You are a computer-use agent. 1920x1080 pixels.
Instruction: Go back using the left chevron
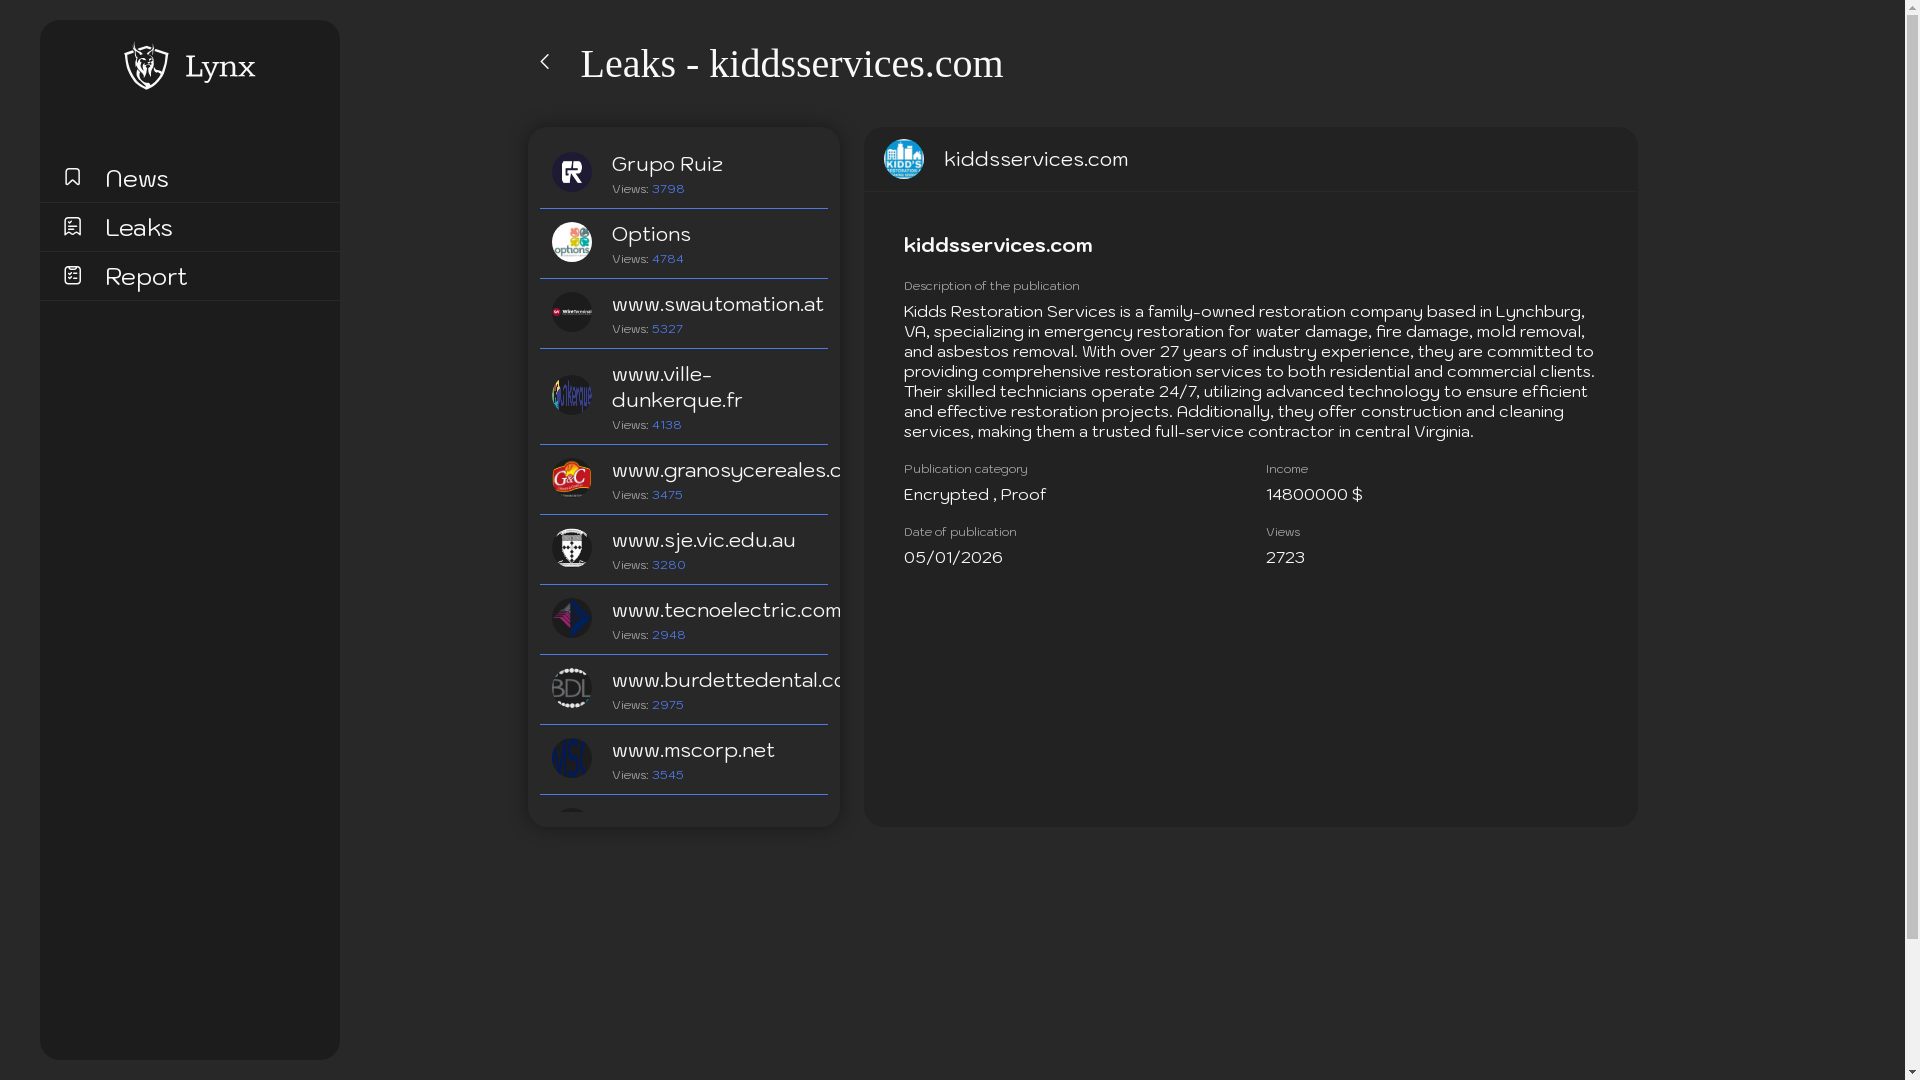pos(545,62)
